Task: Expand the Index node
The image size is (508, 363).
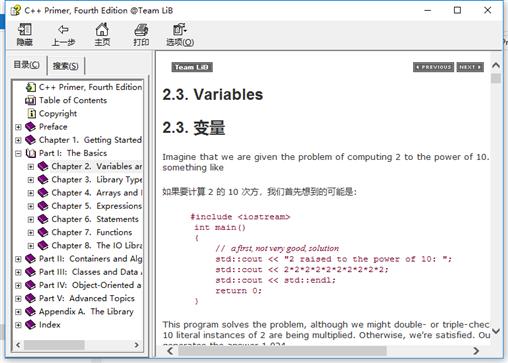Action: pos(18,325)
